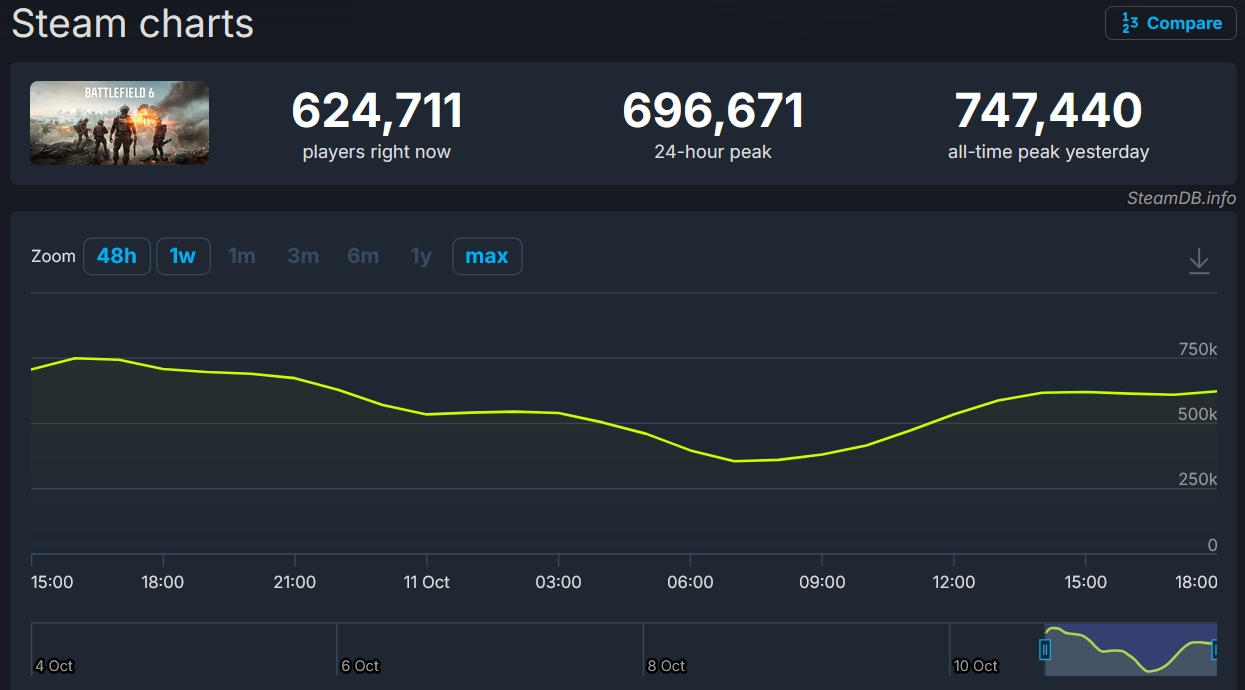Click 10 Oct in the navigator timeline
The height and width of the screenshot is (690, 1245).
975,666
